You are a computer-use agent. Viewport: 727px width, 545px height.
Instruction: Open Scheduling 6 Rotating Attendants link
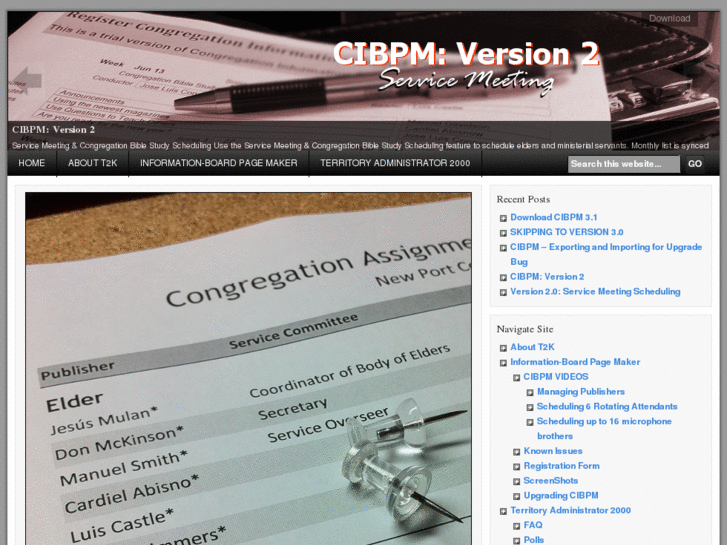coord(607,406)
